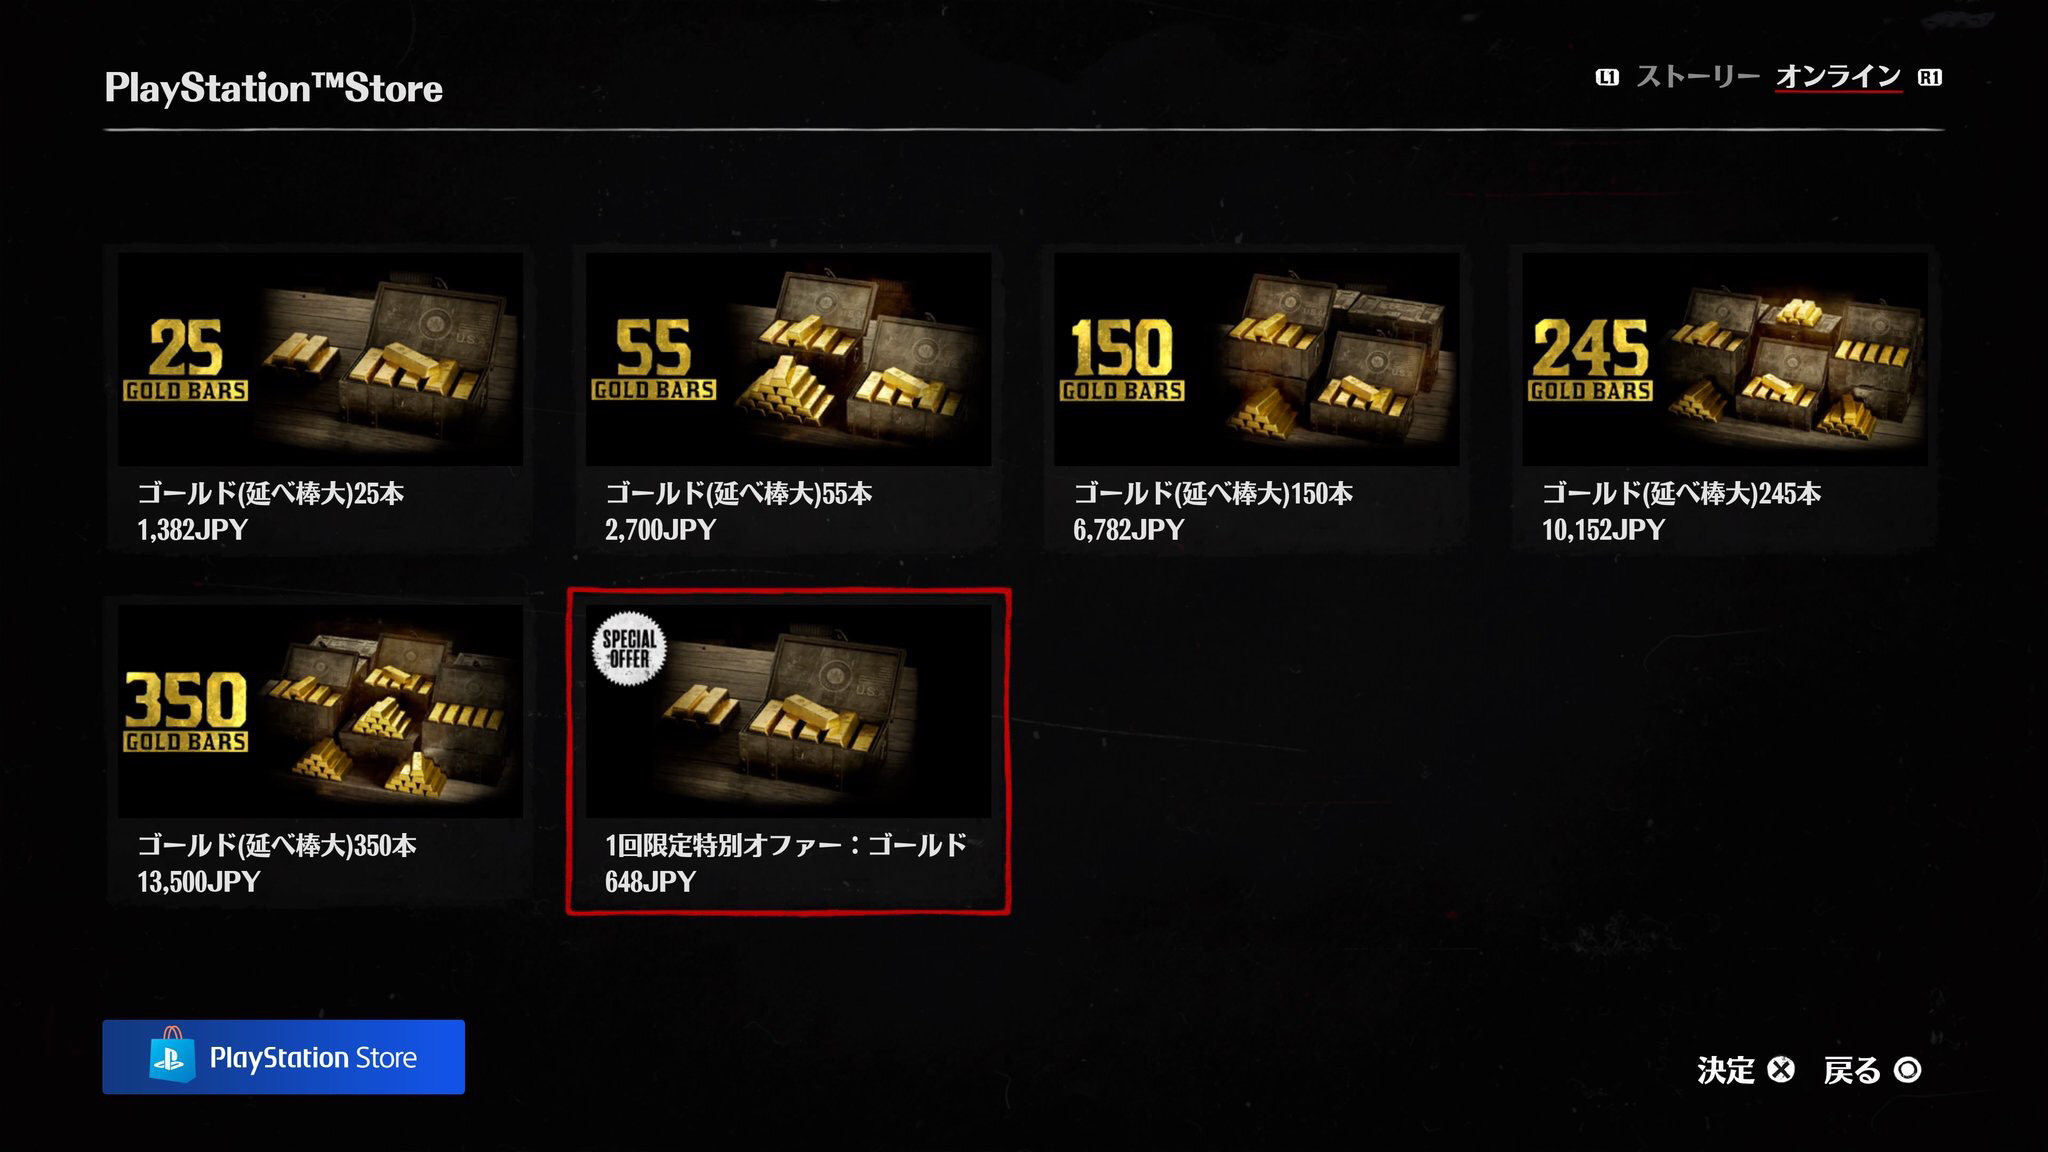Switch to the ストーリー tab

[x=1697, y=77]
